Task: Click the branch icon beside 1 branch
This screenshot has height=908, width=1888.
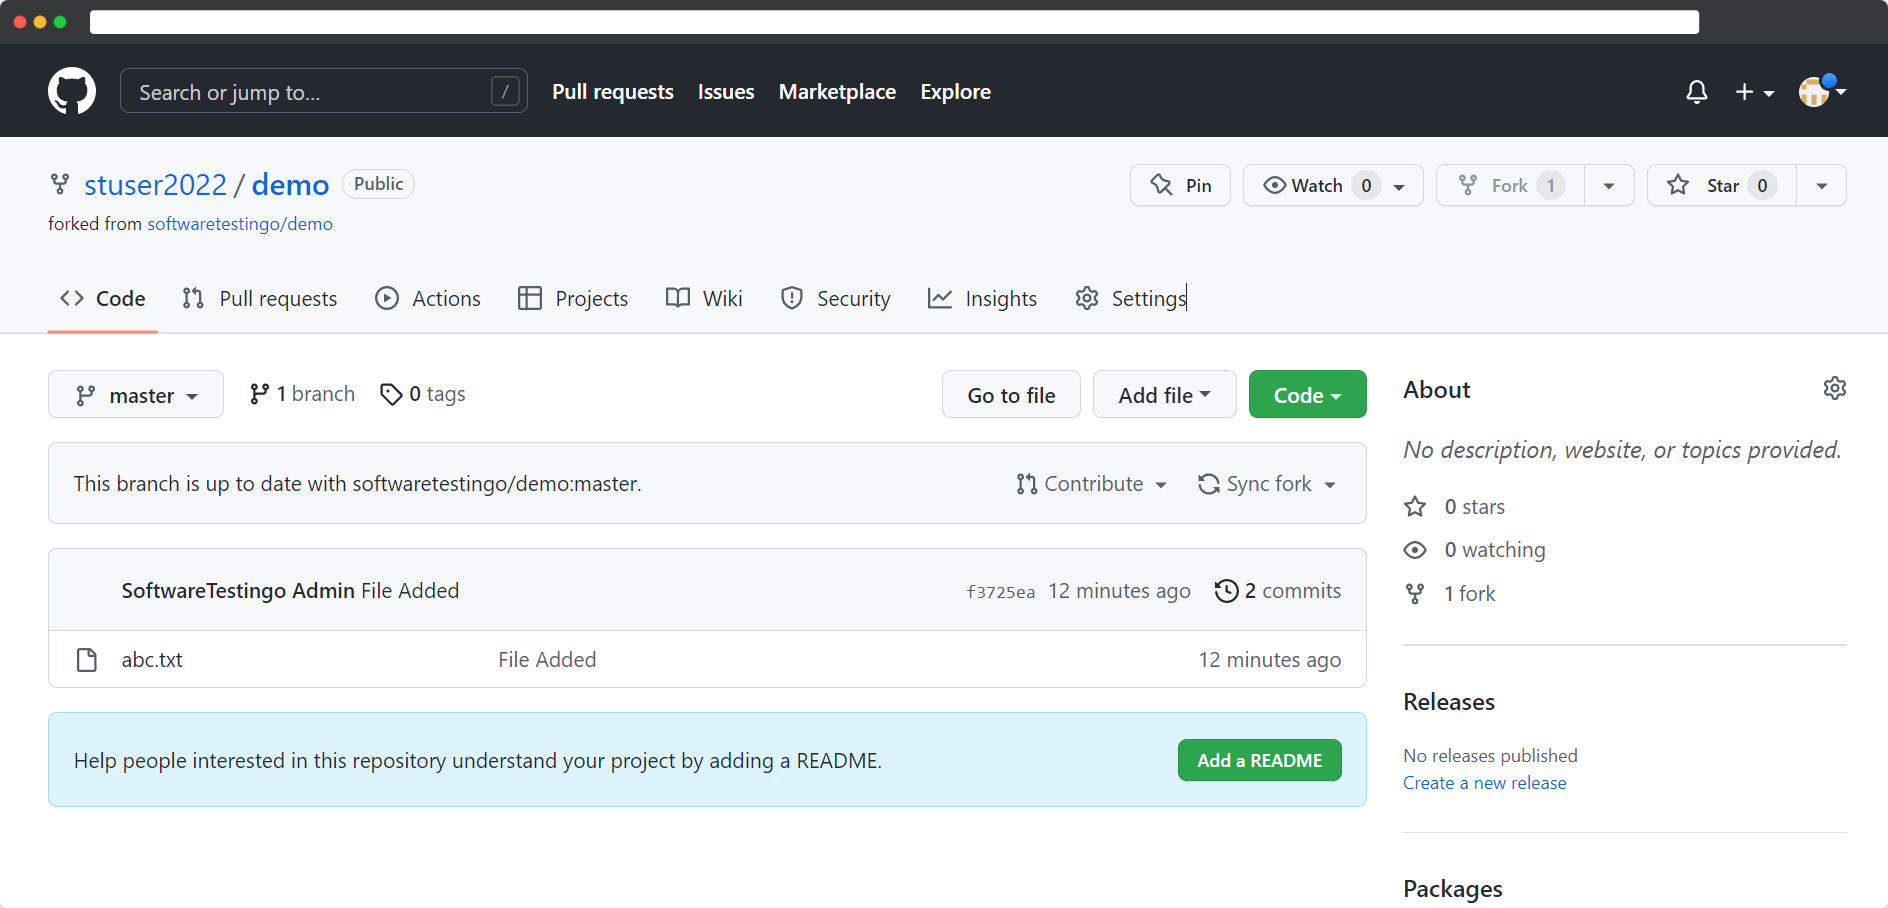Action: pyautogui.click(x=259, y=394)
